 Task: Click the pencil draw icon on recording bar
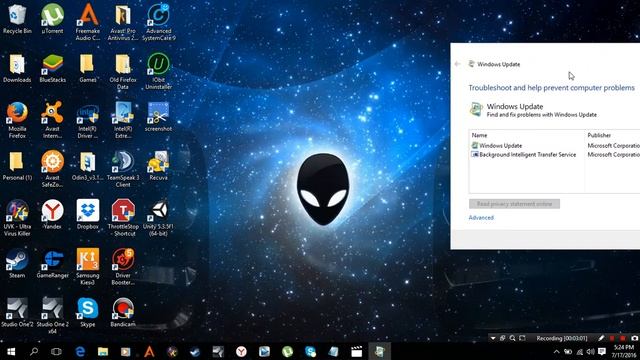point(601,338)
